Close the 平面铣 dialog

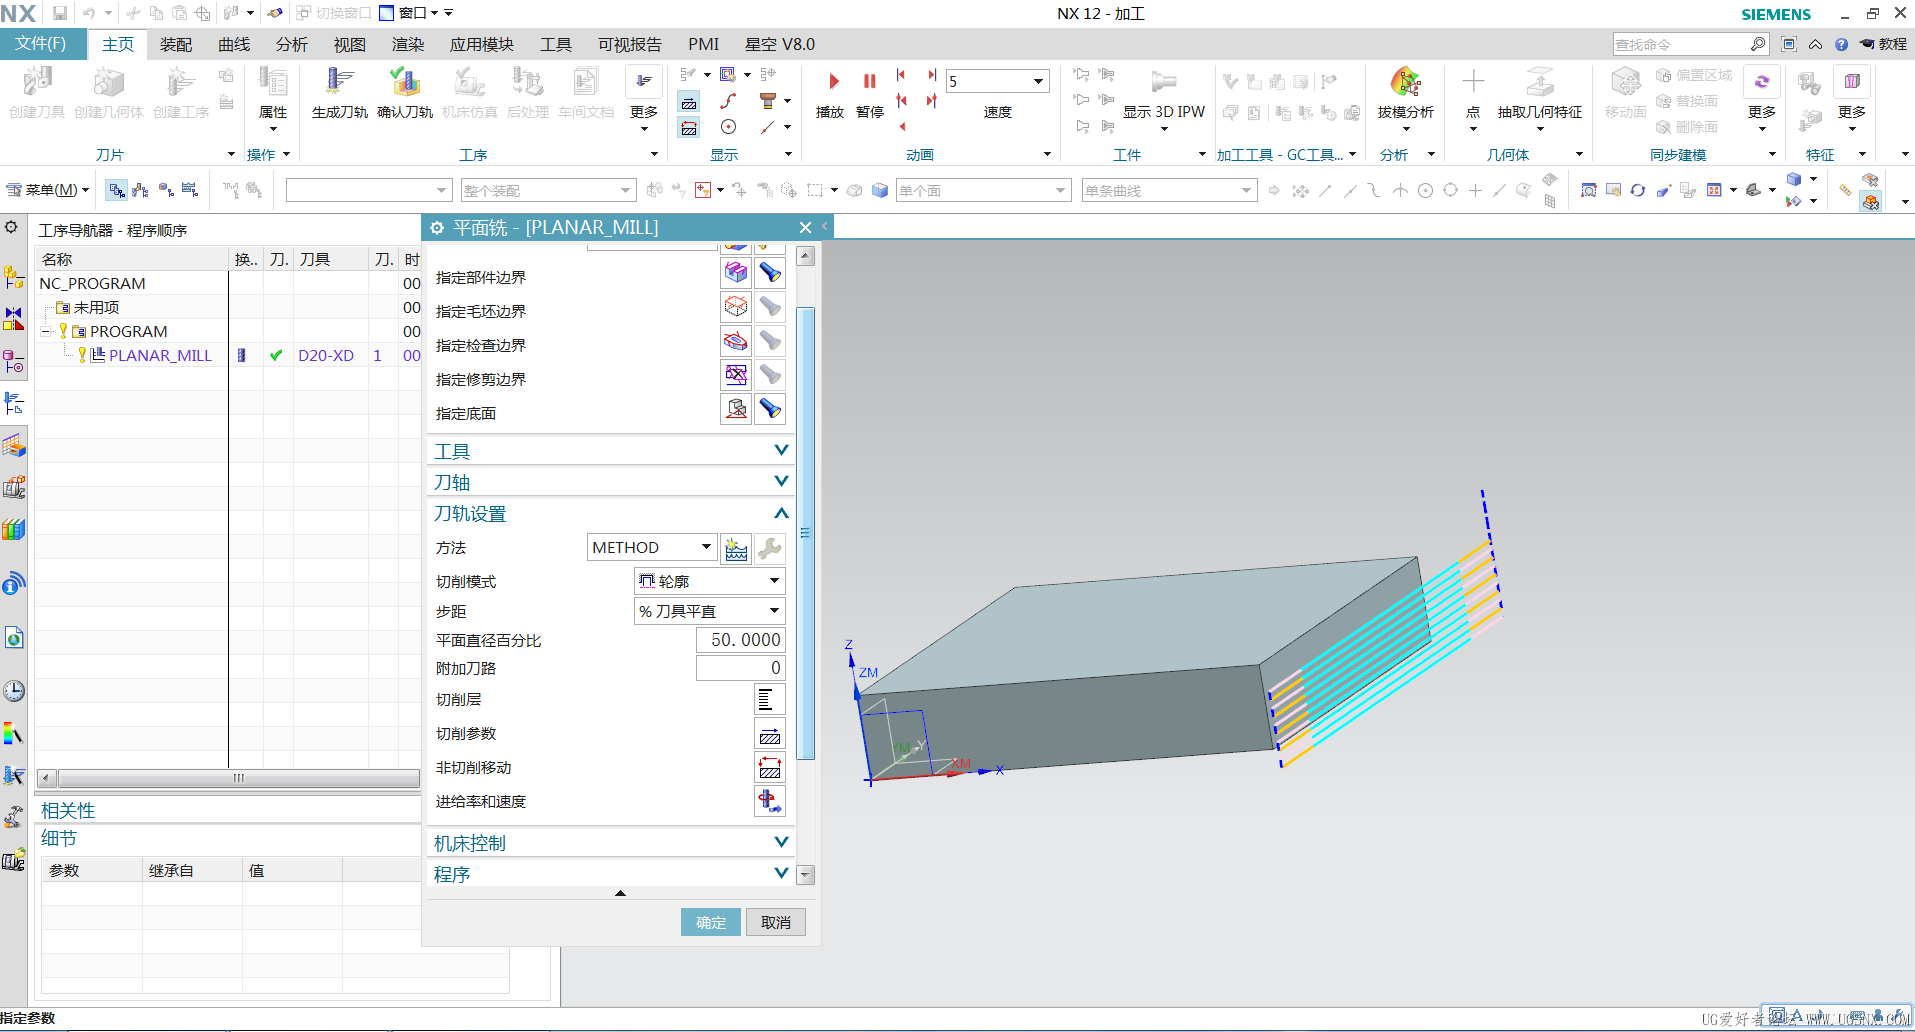pyautogui.click(x=805, y=228)
